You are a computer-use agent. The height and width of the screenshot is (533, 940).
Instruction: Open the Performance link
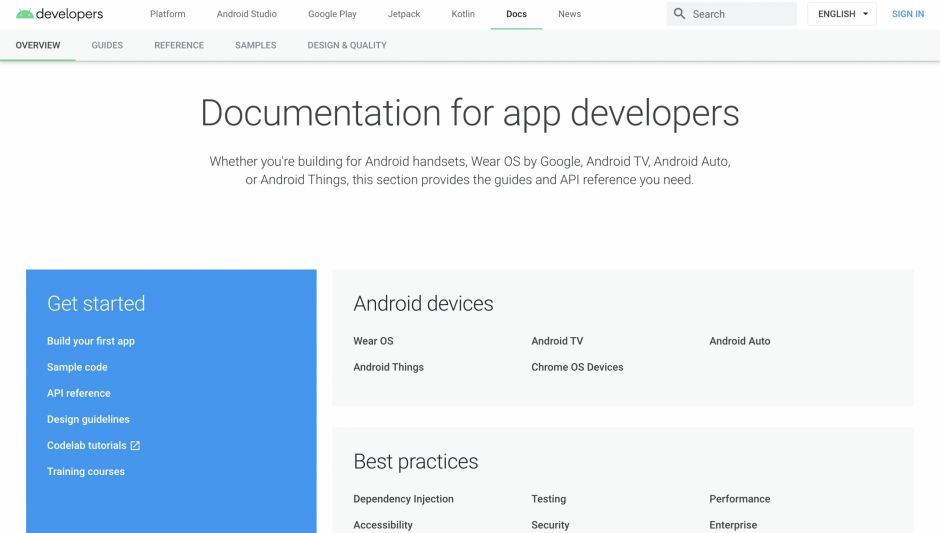[x=740, y=499]
